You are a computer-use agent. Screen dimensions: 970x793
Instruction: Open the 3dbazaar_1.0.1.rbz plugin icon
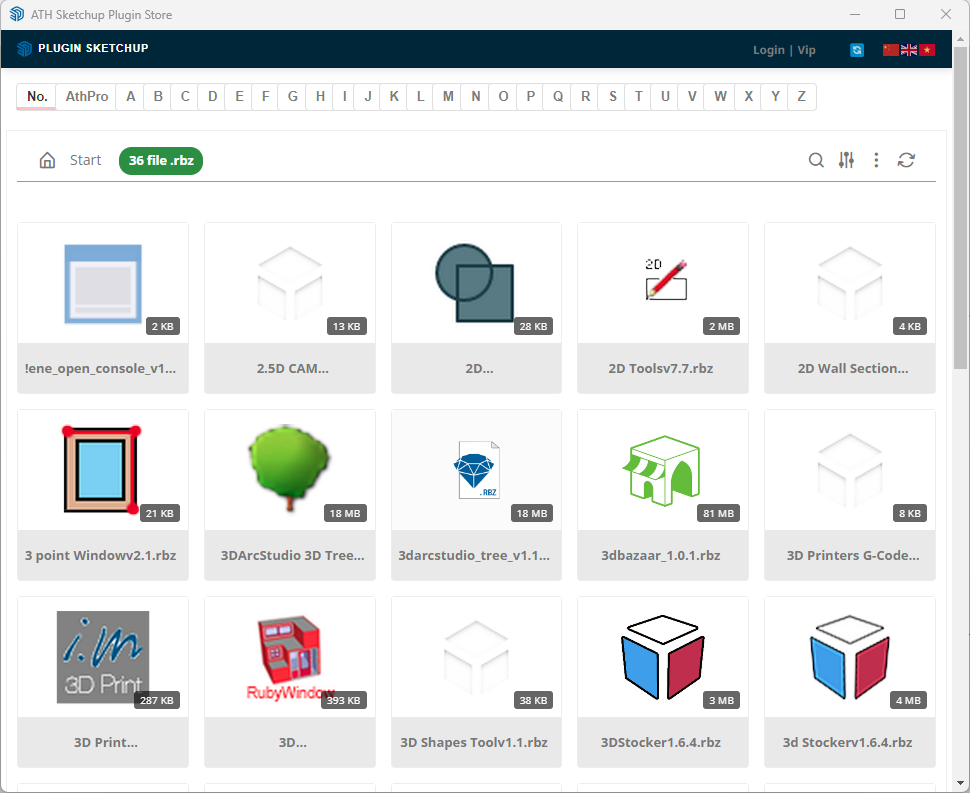click(x=663, y=468)
